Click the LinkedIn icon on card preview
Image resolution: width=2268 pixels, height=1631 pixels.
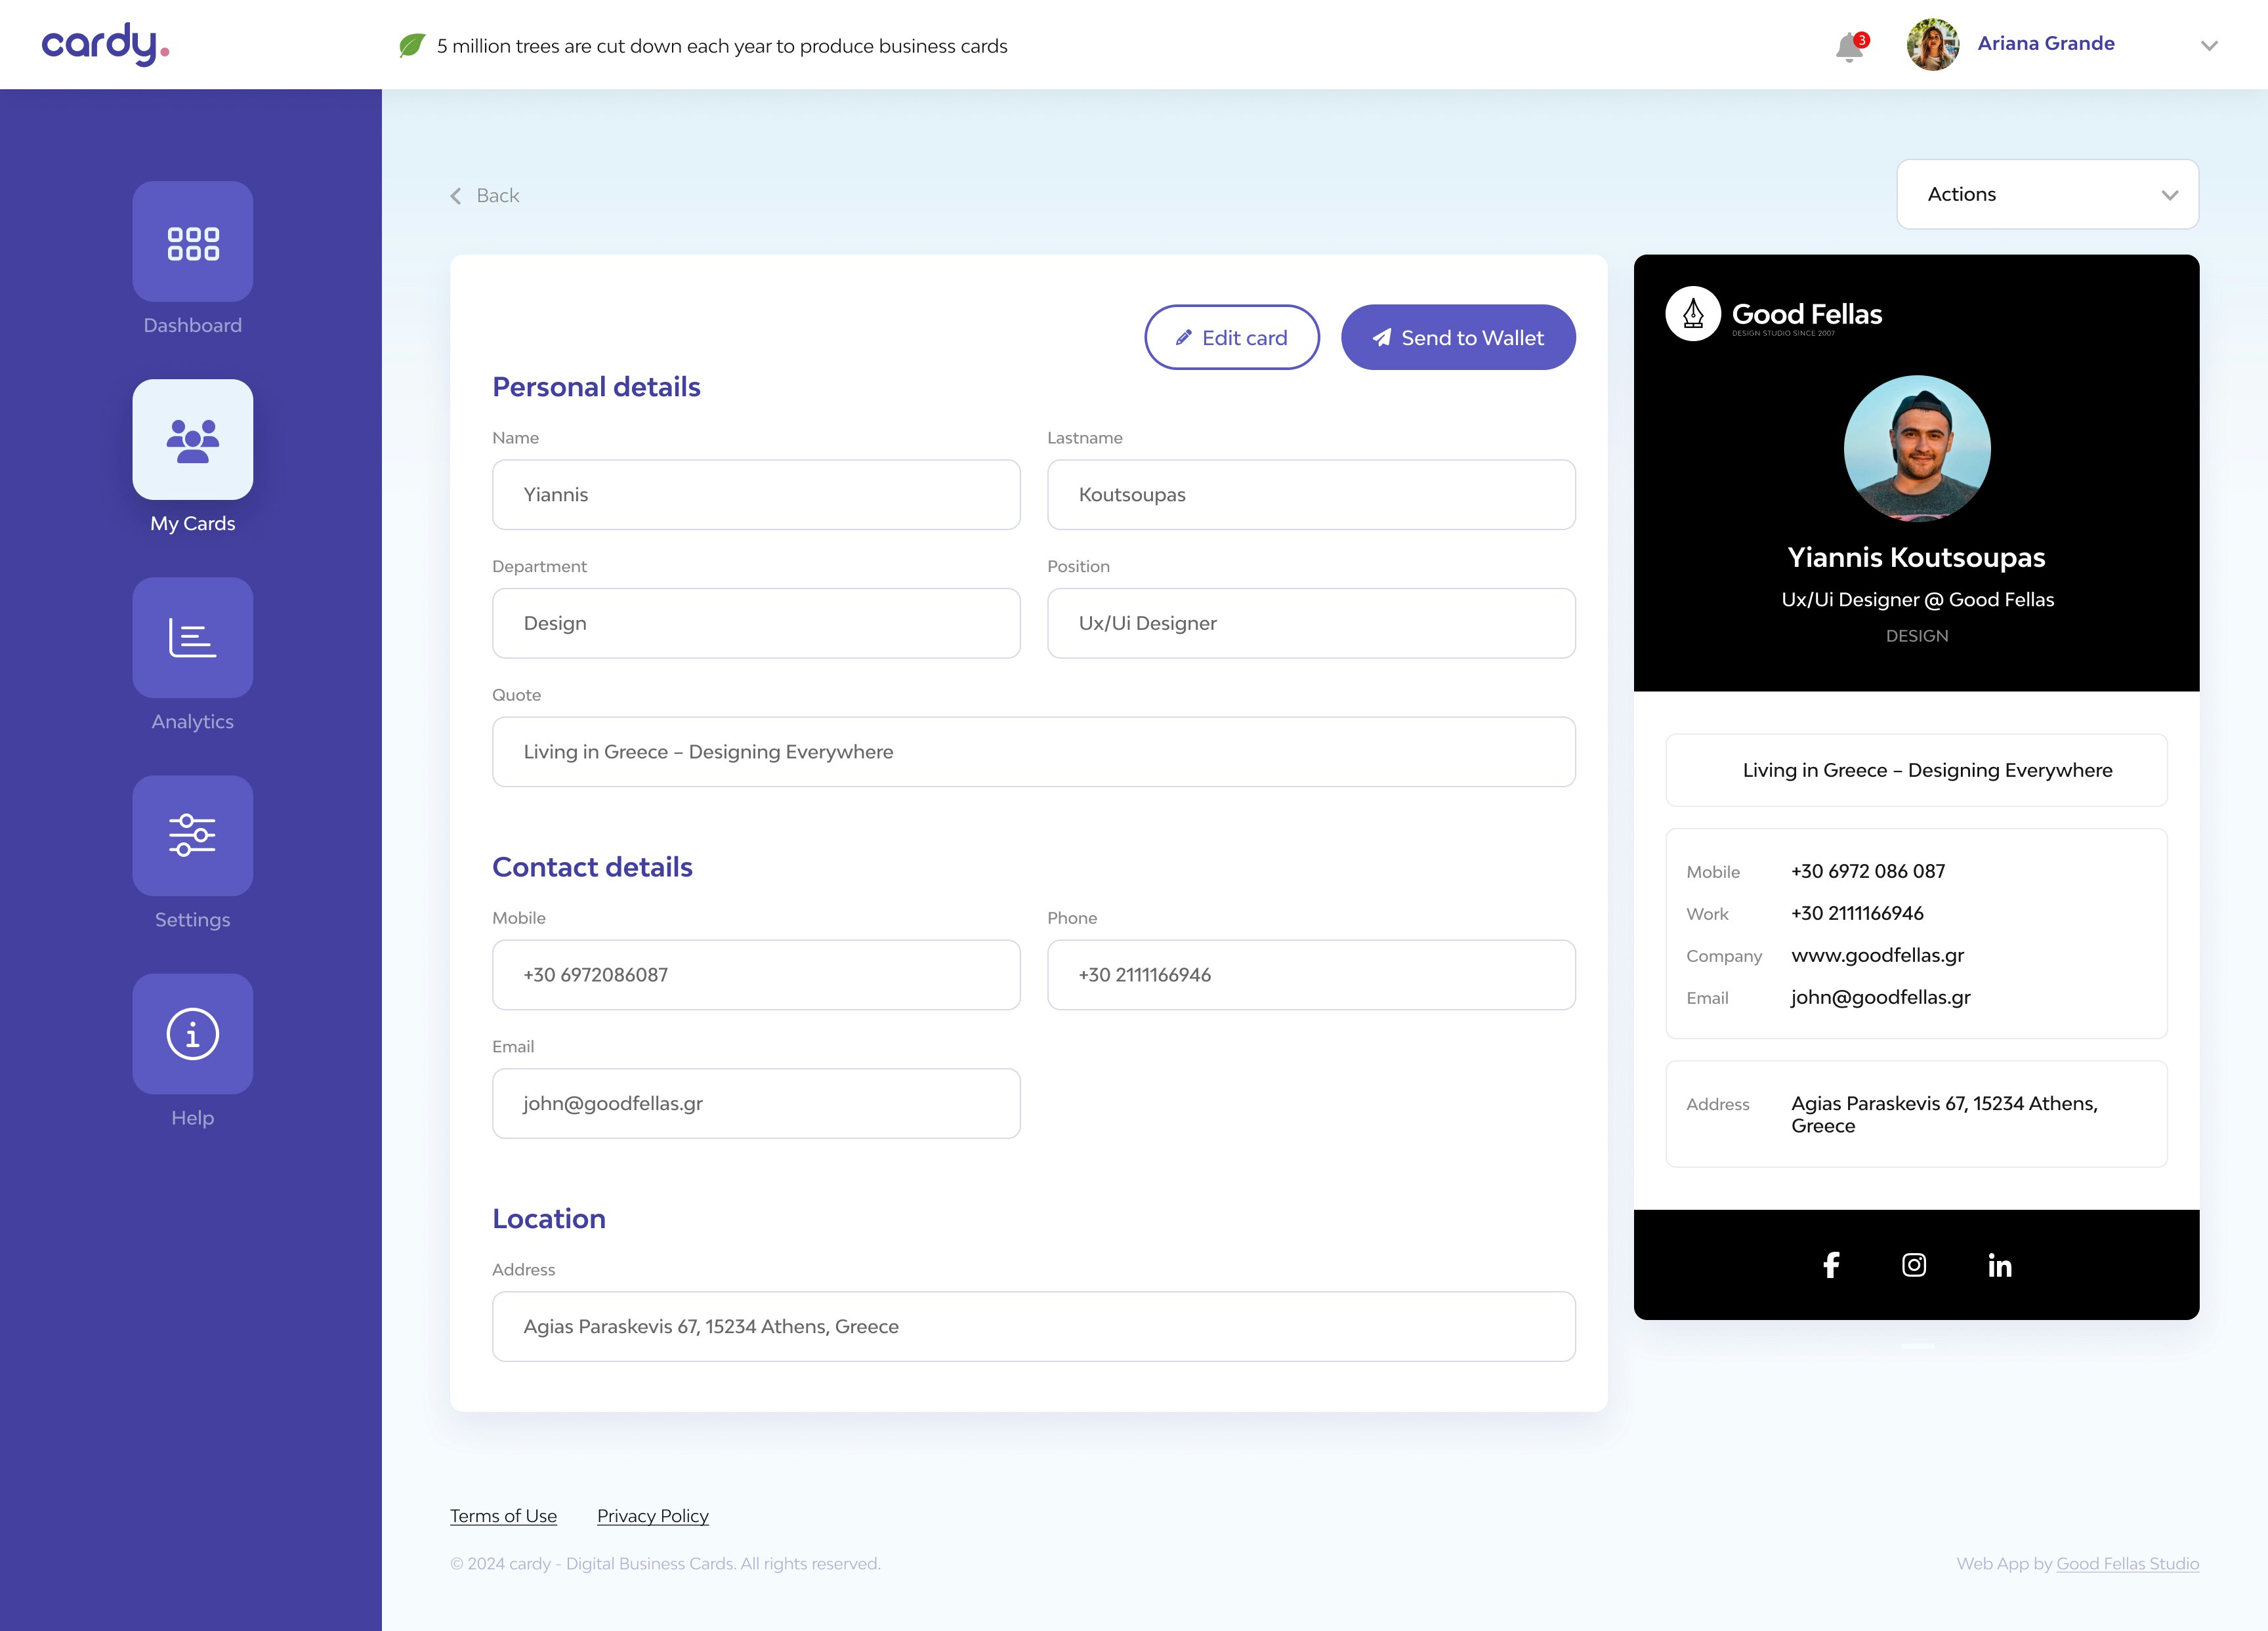click(1999, 1265)
